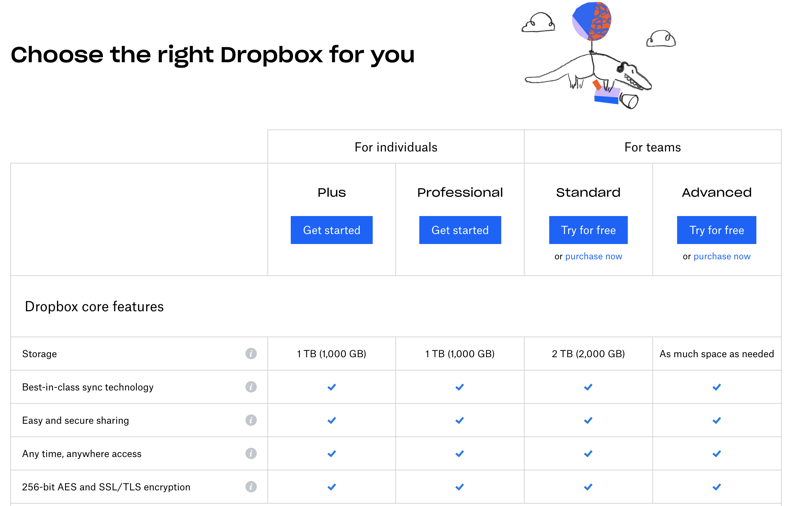Click the For individuals column header

click(x=395, y=147)
